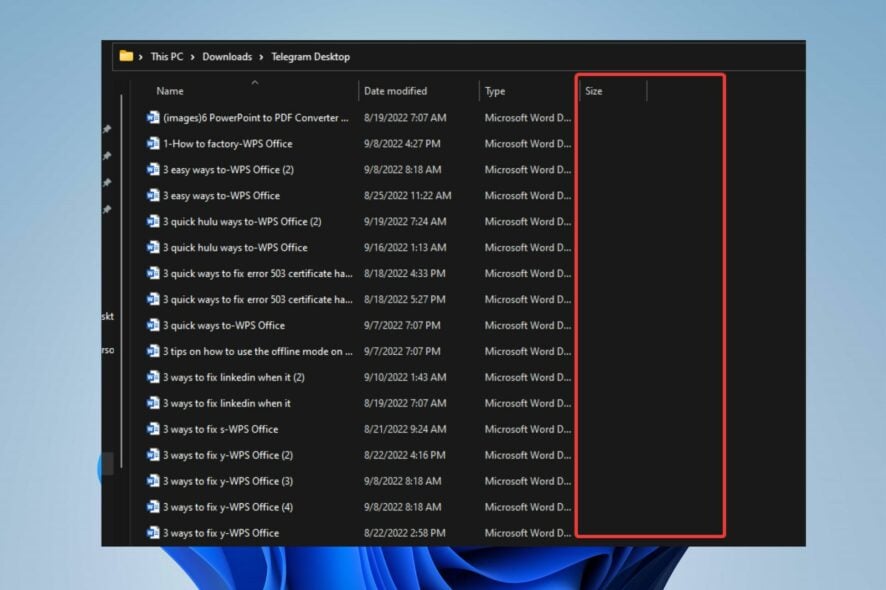Select the file '3 ways to fix y-WPS Office'
The height and width of the screenshot is (590, 886).
point(221,533)
